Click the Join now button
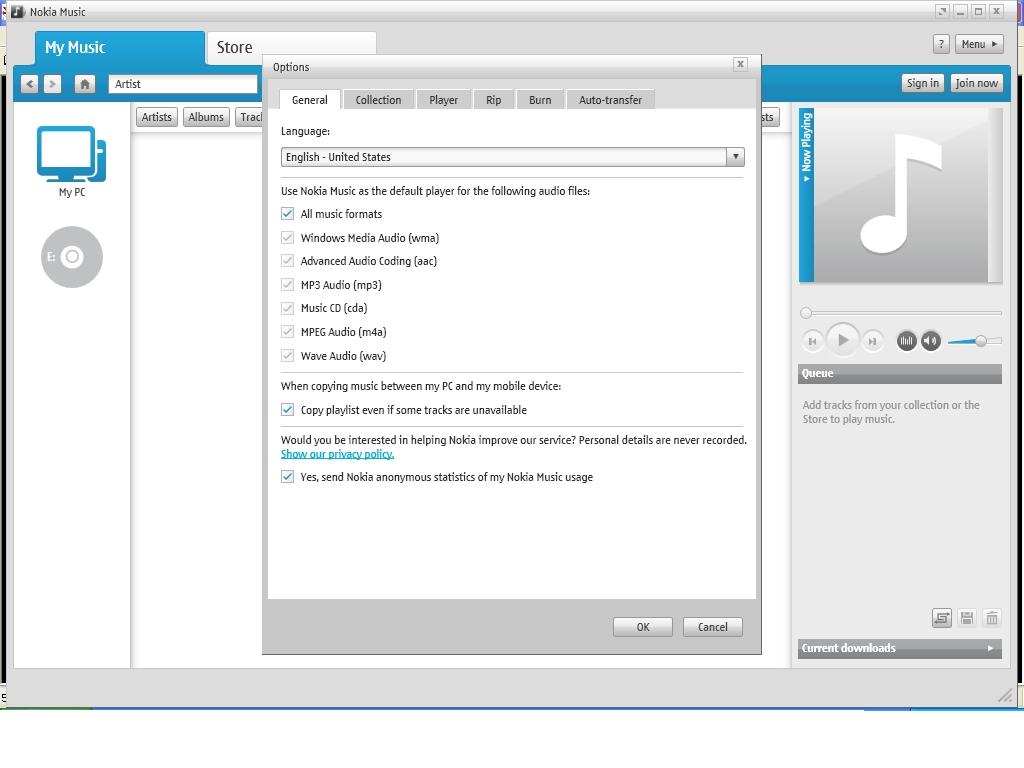The height and width of the screenshot is (768, 1024). (x=976, y=83)
